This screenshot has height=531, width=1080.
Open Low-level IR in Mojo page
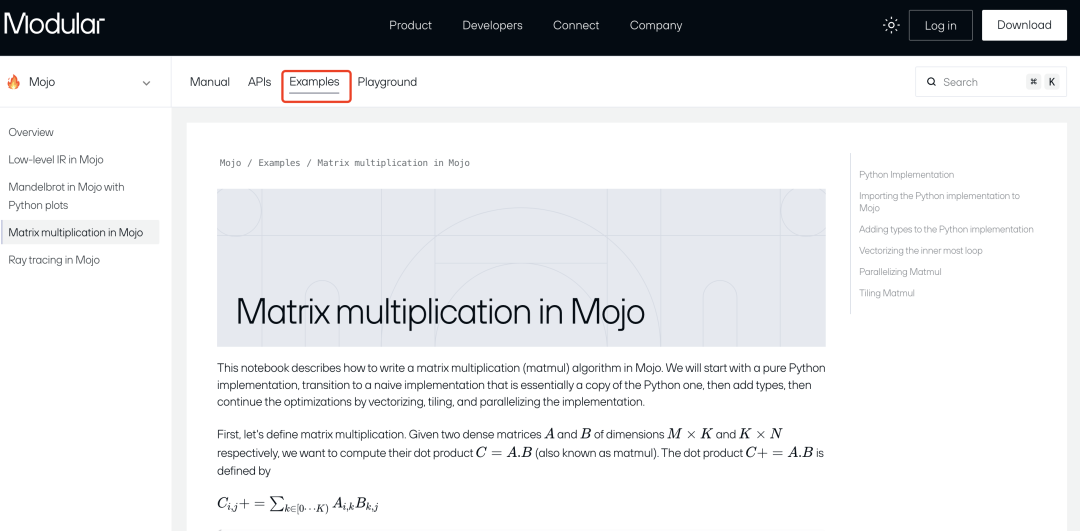(x=56, y=159)
